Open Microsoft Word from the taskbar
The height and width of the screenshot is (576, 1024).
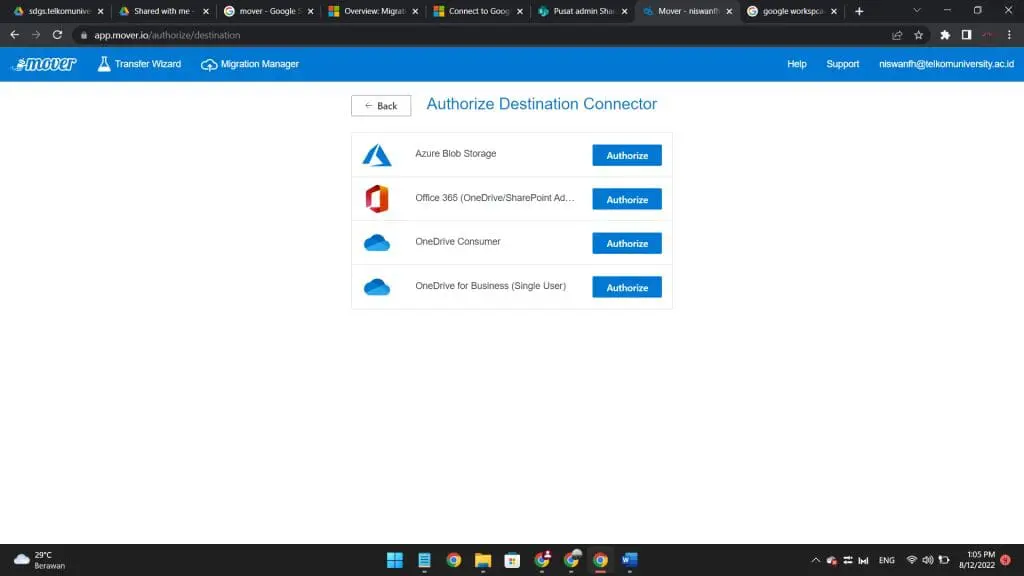[630, 560]
